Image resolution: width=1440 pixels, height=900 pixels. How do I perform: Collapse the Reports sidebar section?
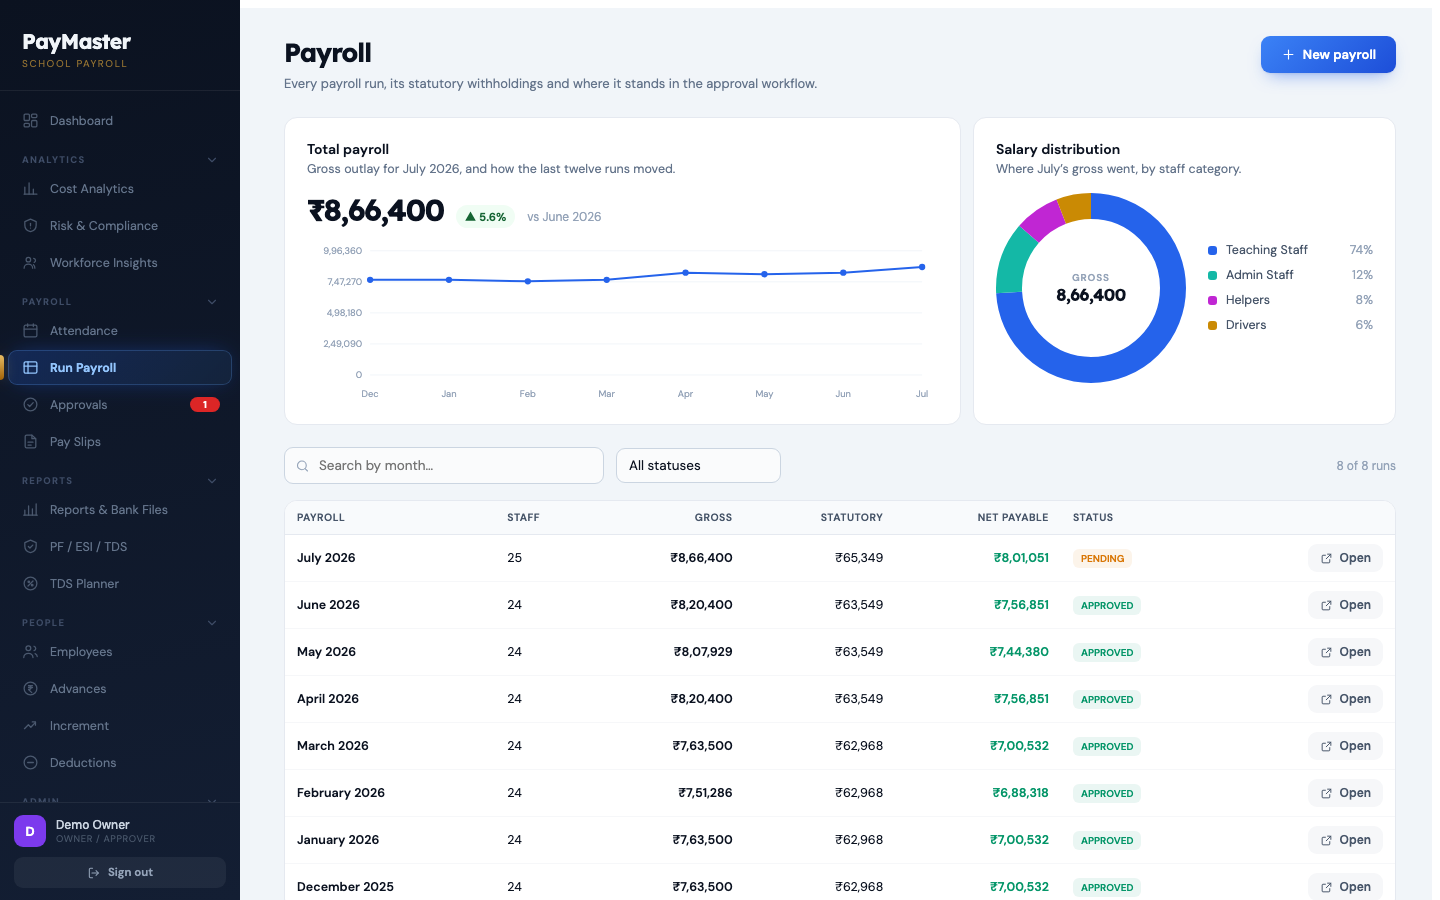212,481
